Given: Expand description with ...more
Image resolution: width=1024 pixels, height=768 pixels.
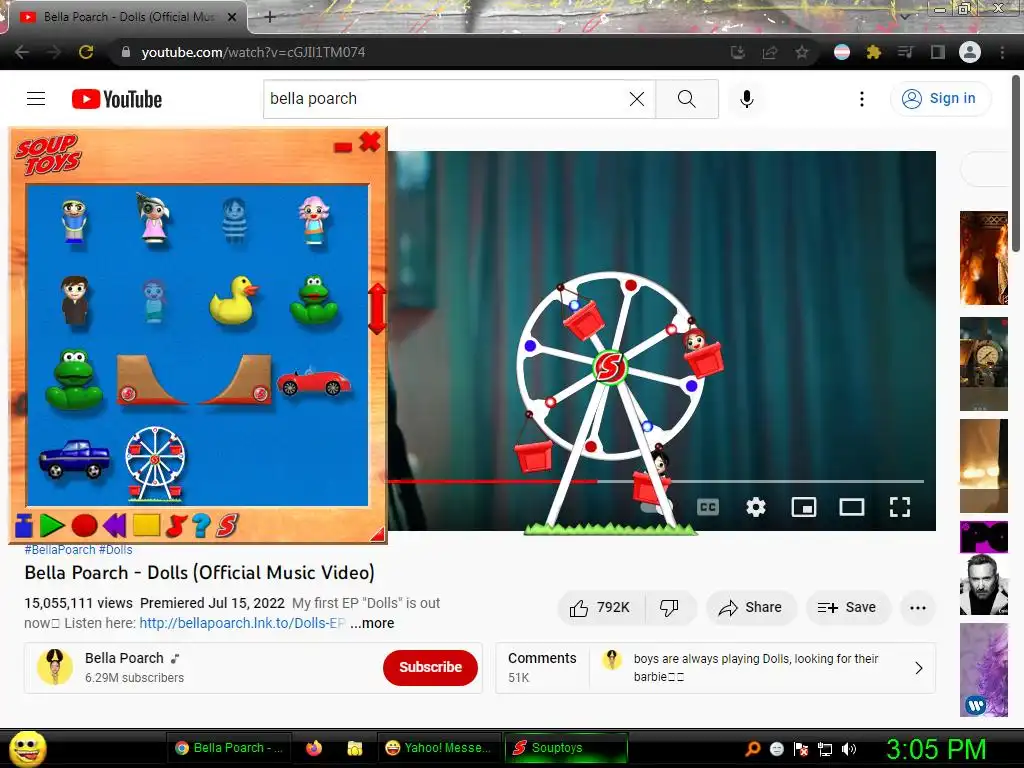Looking at the screenshot, I should 372,623.
